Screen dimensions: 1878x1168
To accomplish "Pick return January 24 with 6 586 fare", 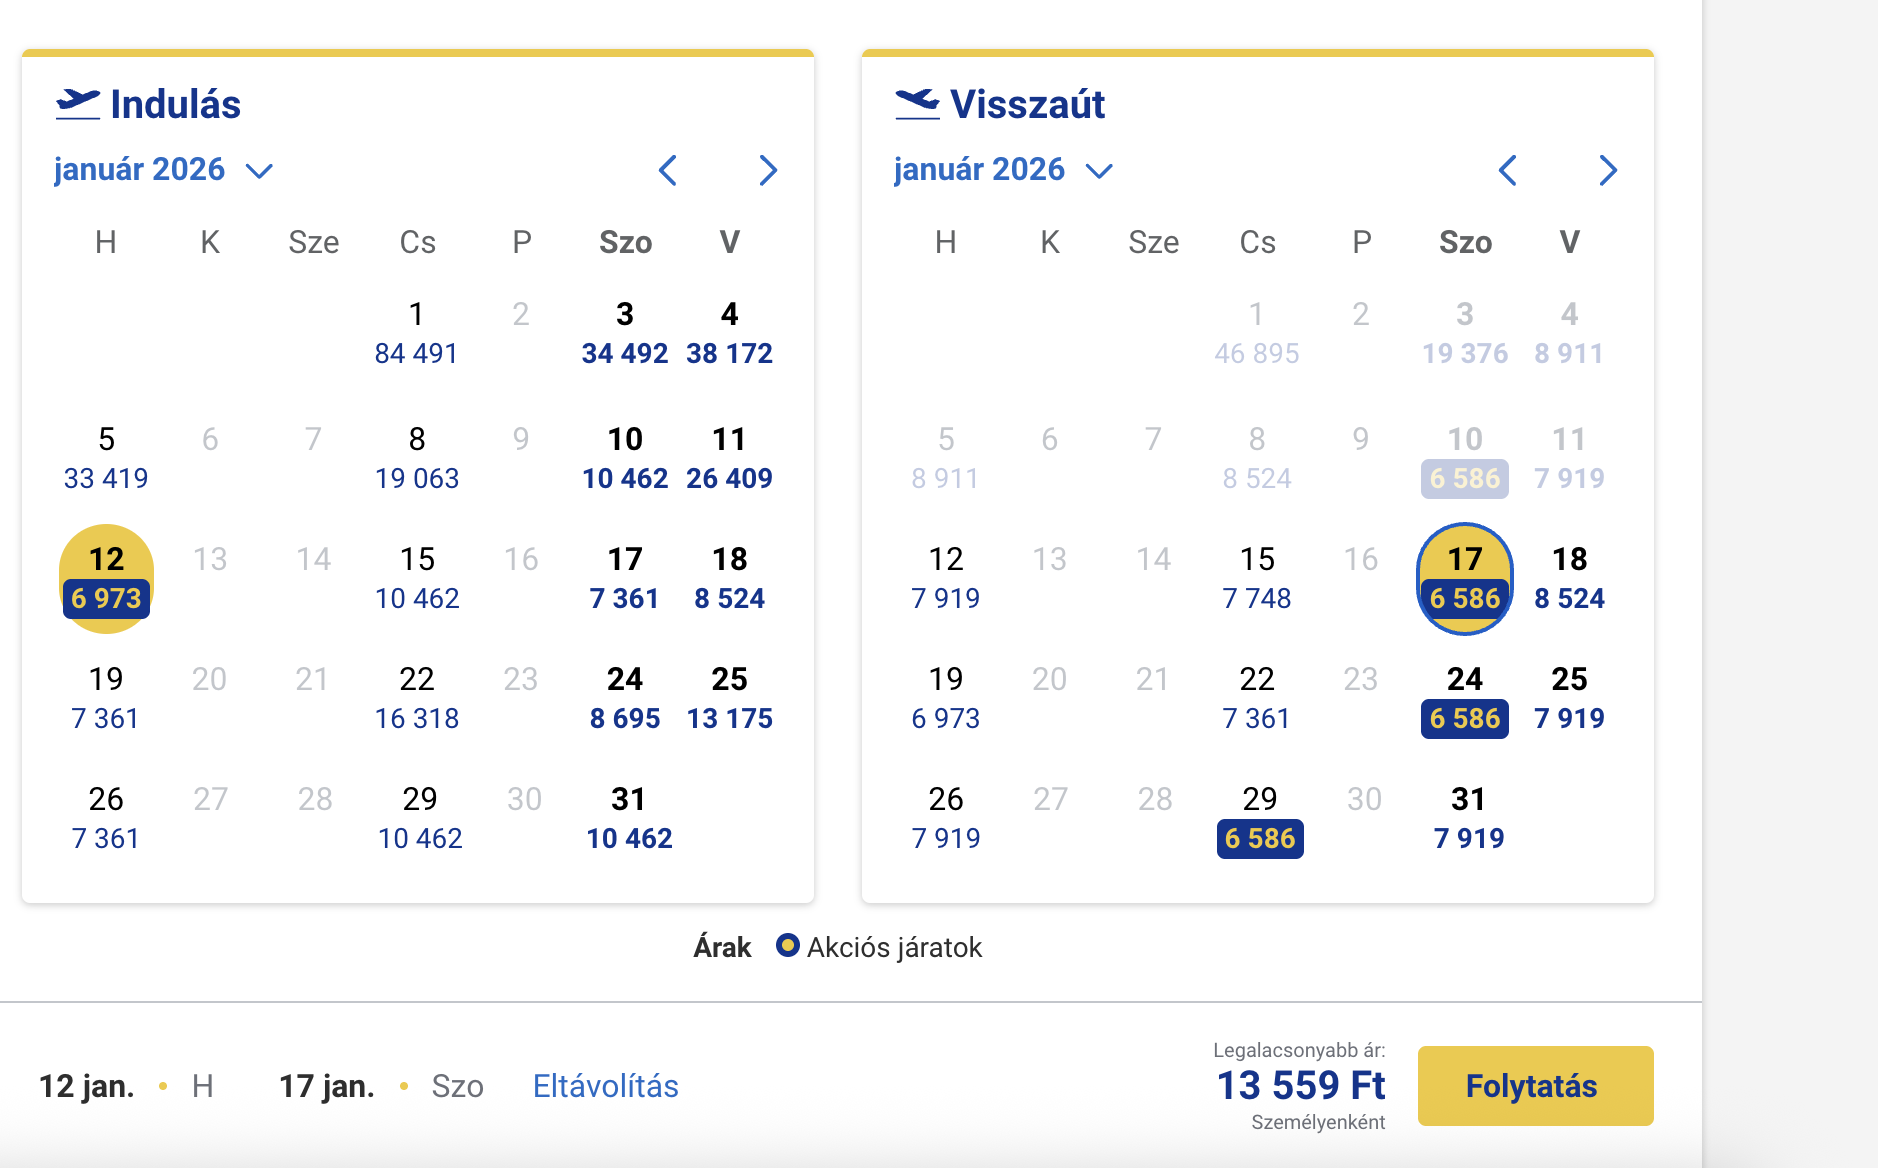I will click(1465, 699).
